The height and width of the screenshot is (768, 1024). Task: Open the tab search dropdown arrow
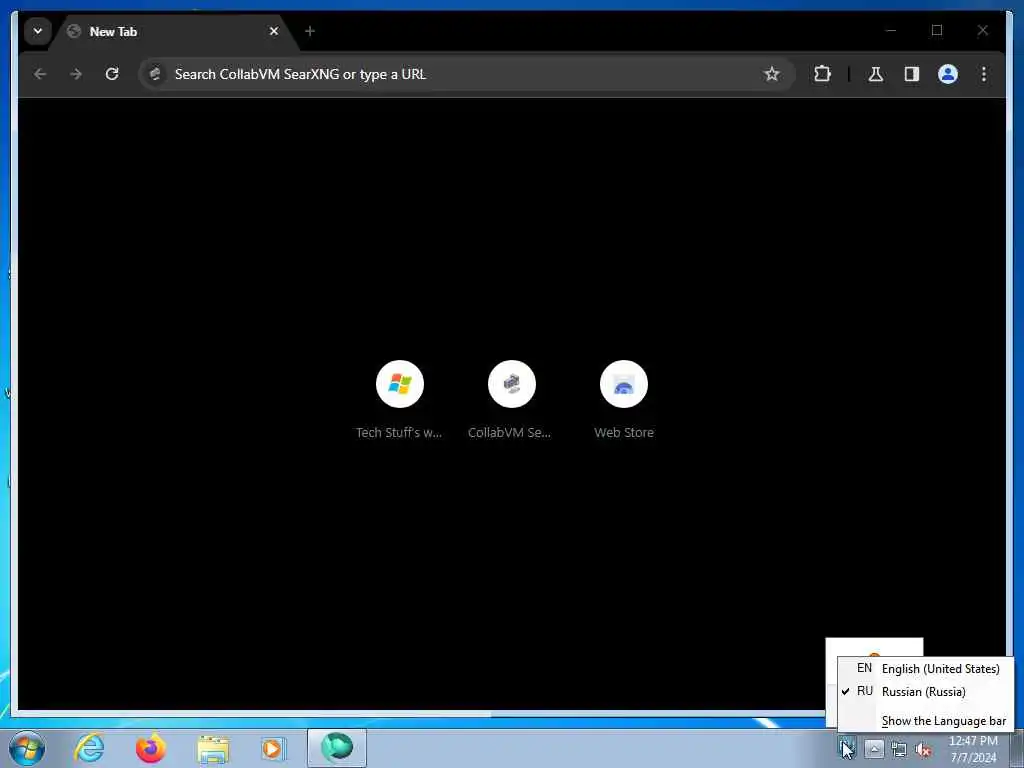pos(38,31)
